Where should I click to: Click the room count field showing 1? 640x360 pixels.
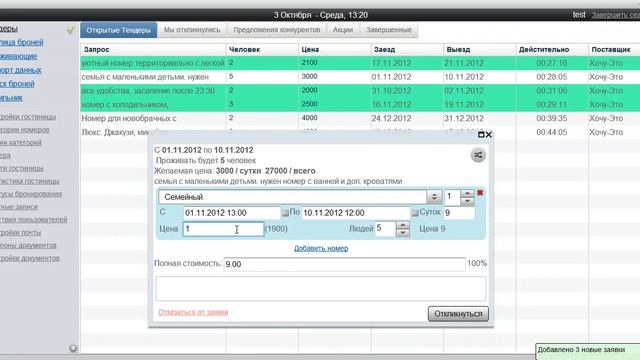[452, 197]
